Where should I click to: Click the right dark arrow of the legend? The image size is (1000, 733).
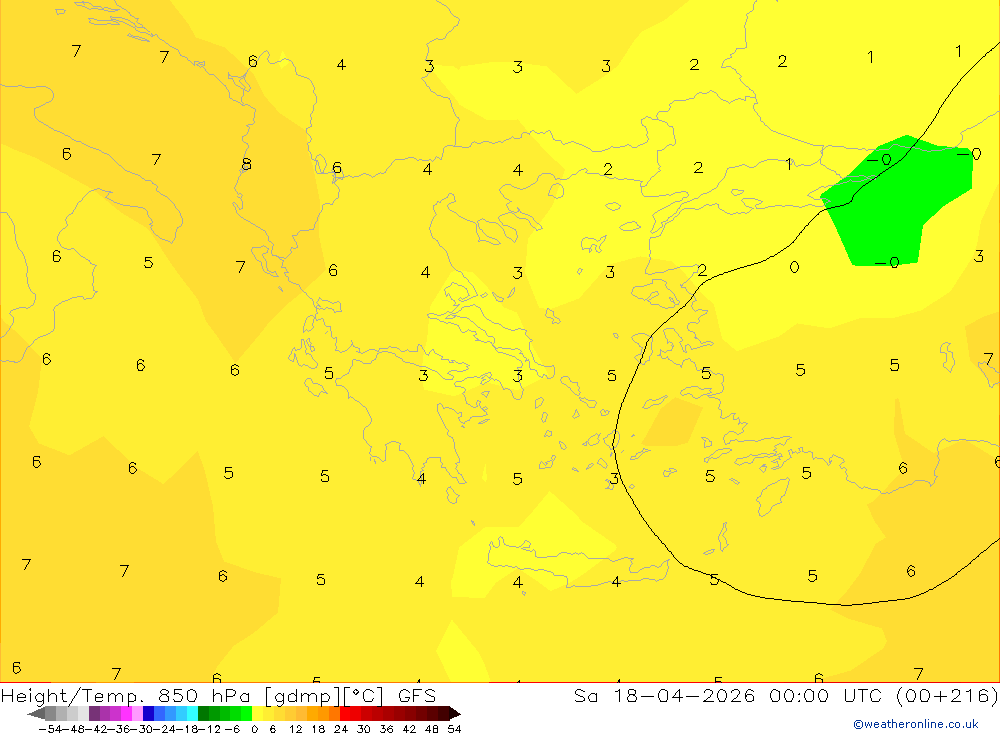pyautogui.click(x=455, y=714)
